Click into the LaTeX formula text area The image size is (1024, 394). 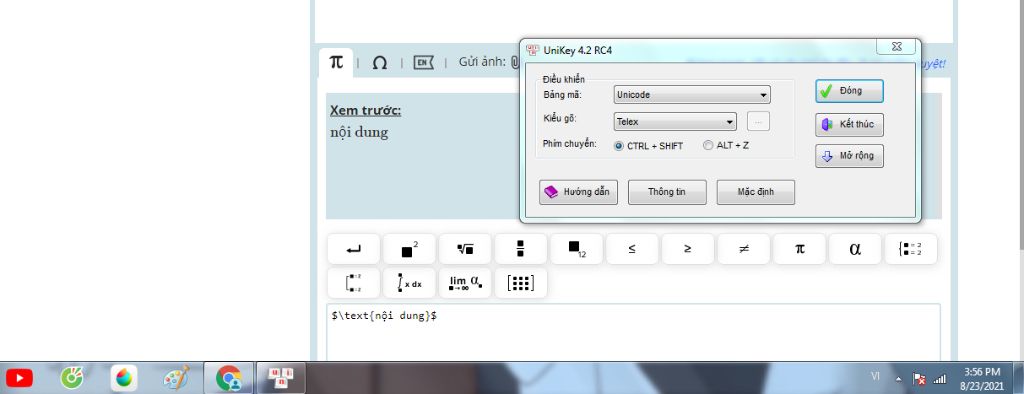coord(633,332)
